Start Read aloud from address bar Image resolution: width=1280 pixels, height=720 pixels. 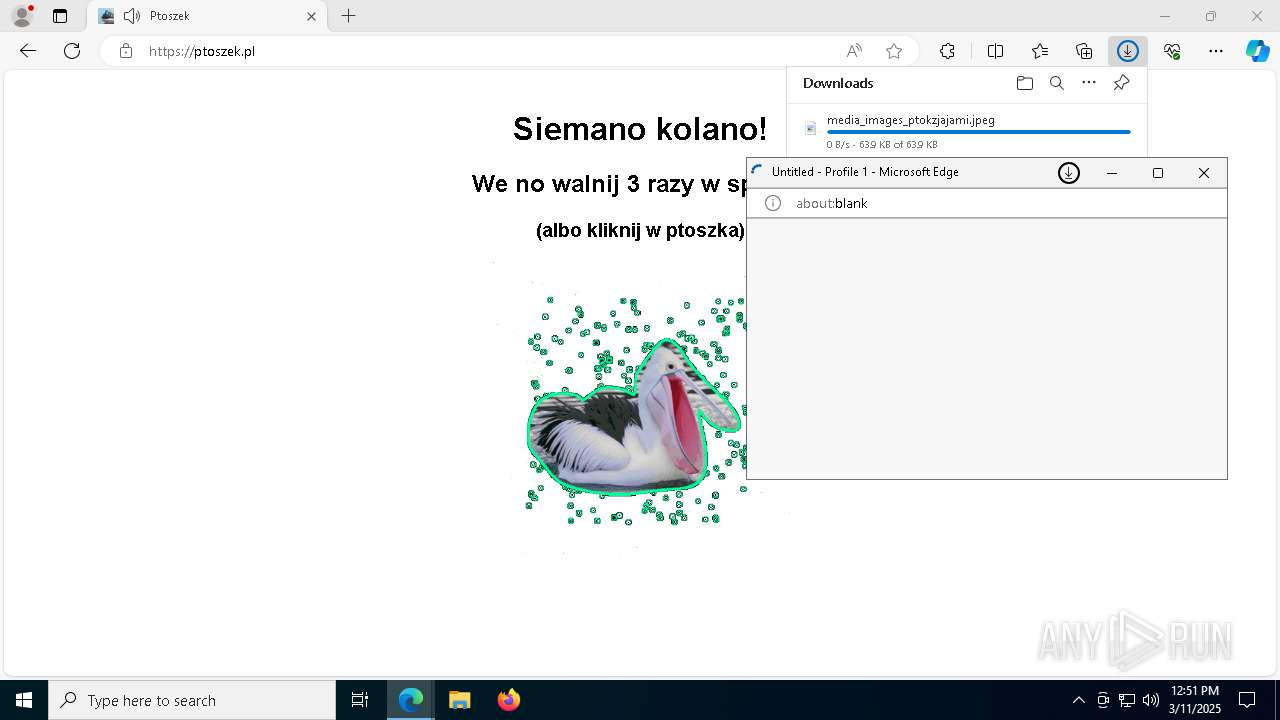[x=854, y=51]
